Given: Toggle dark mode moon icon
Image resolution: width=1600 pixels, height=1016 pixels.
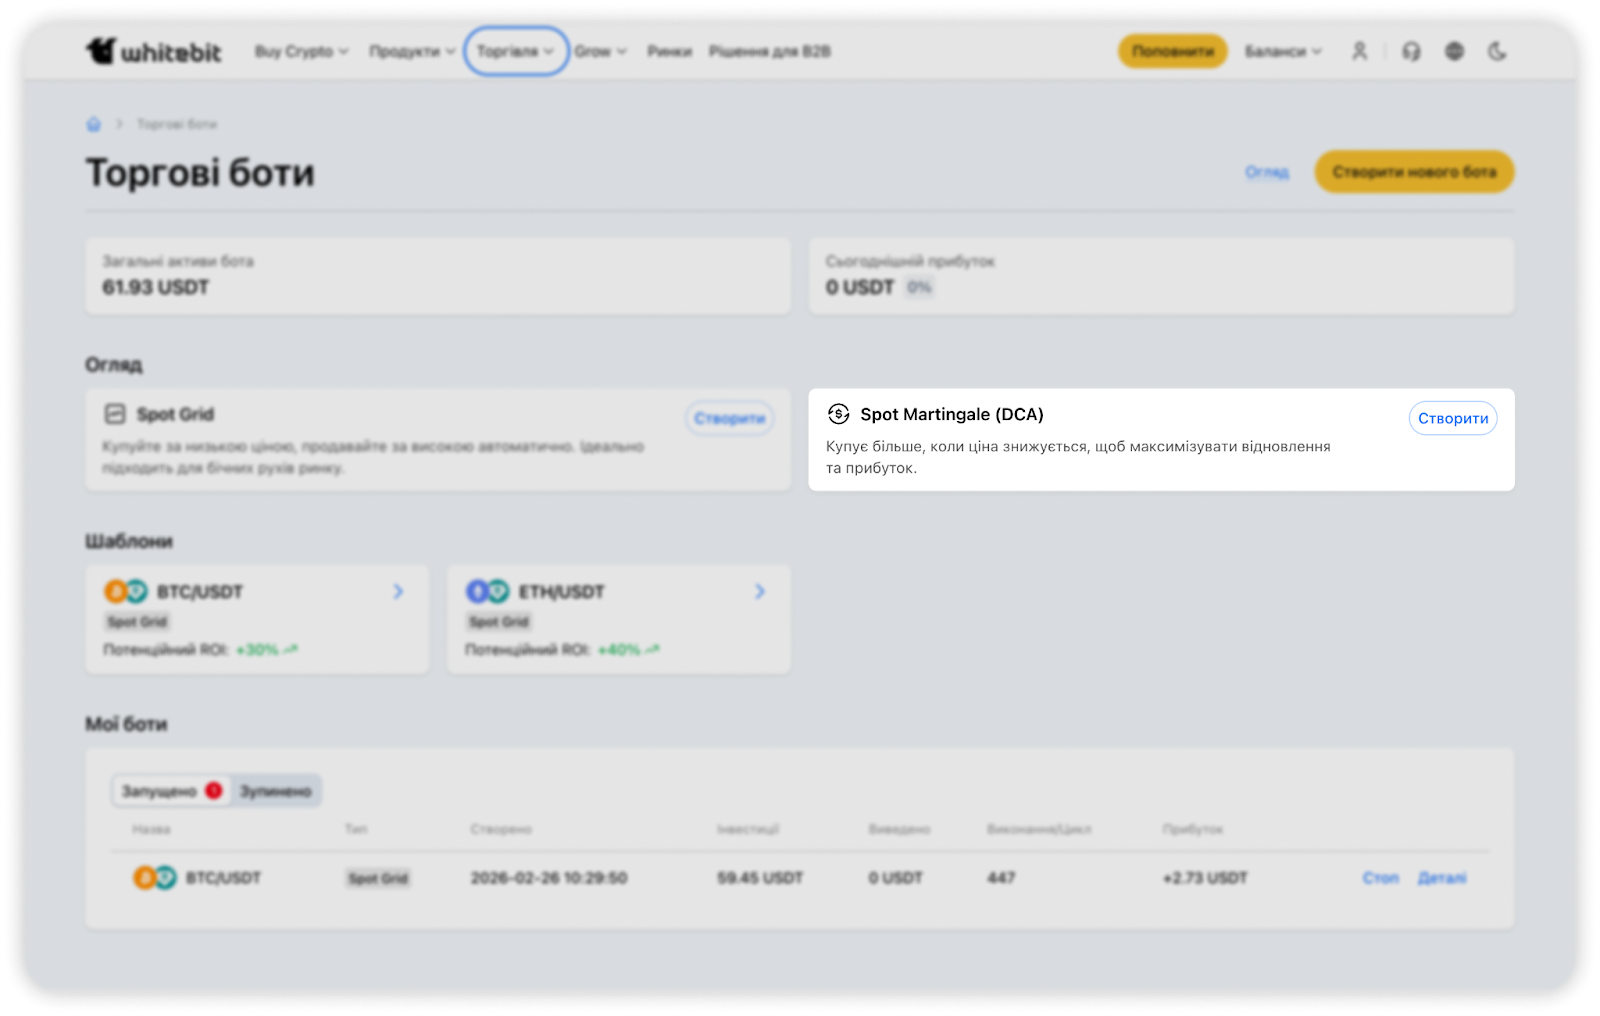Looking at the screenshot, I should pos(1497,51).
